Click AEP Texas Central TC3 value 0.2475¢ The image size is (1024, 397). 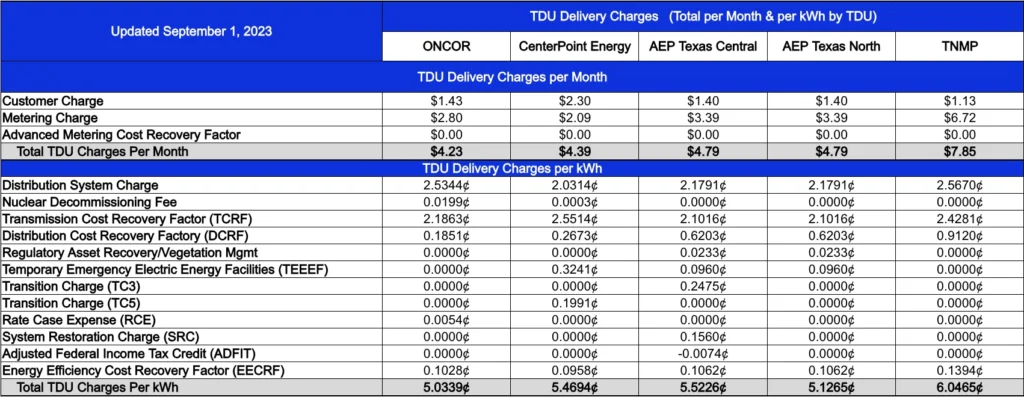pos(703,287)
